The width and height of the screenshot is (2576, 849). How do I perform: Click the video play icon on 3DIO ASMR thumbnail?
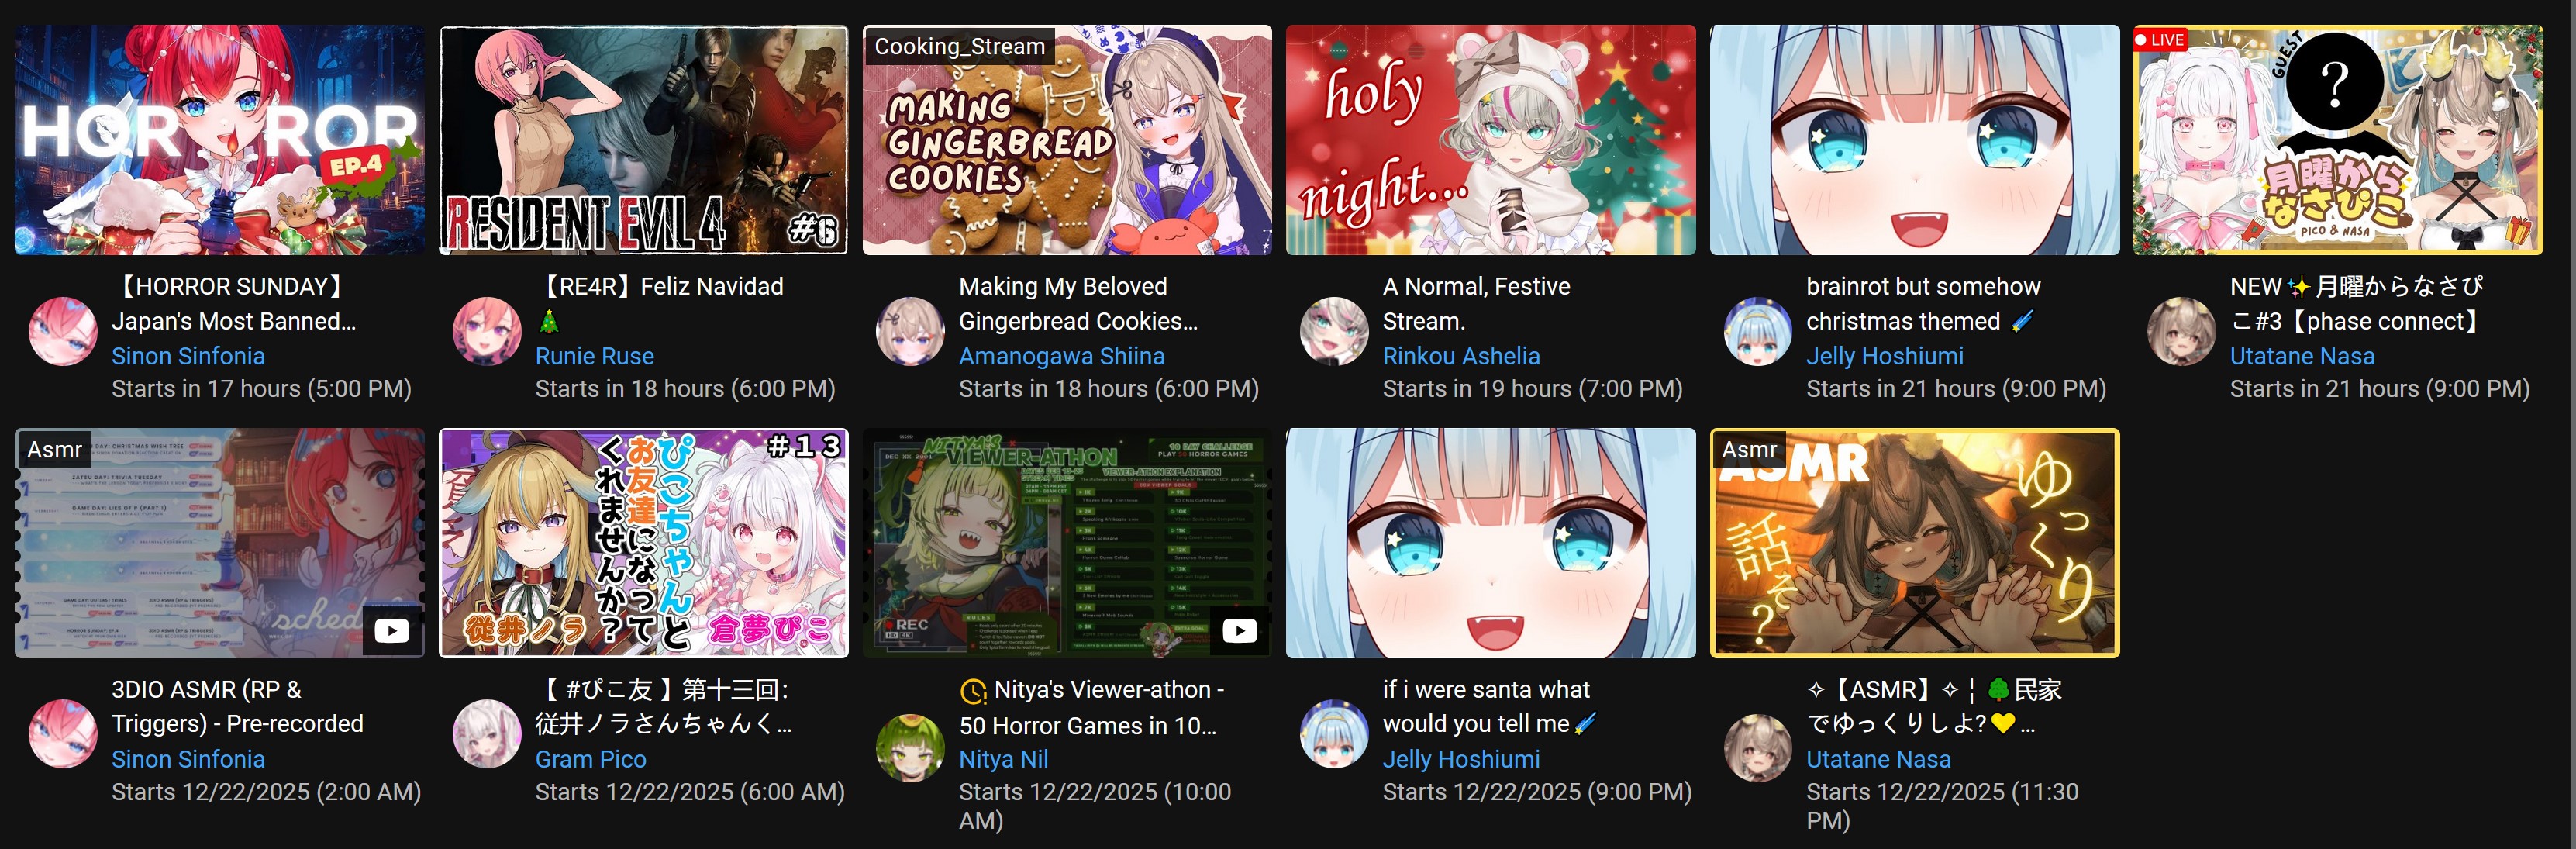point(391,631)
